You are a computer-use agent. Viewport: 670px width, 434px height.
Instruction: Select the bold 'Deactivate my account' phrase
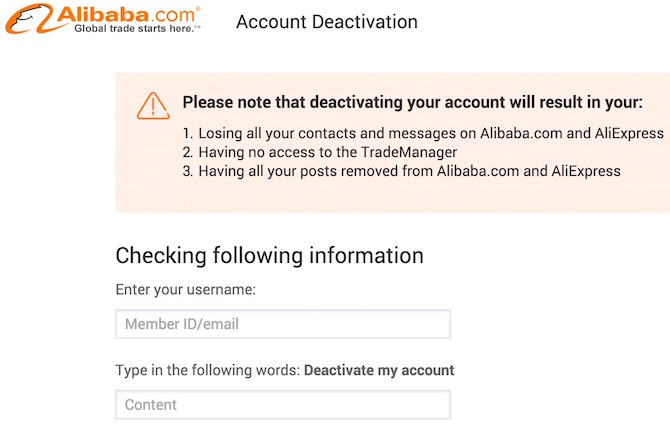[x=379, y=370]
